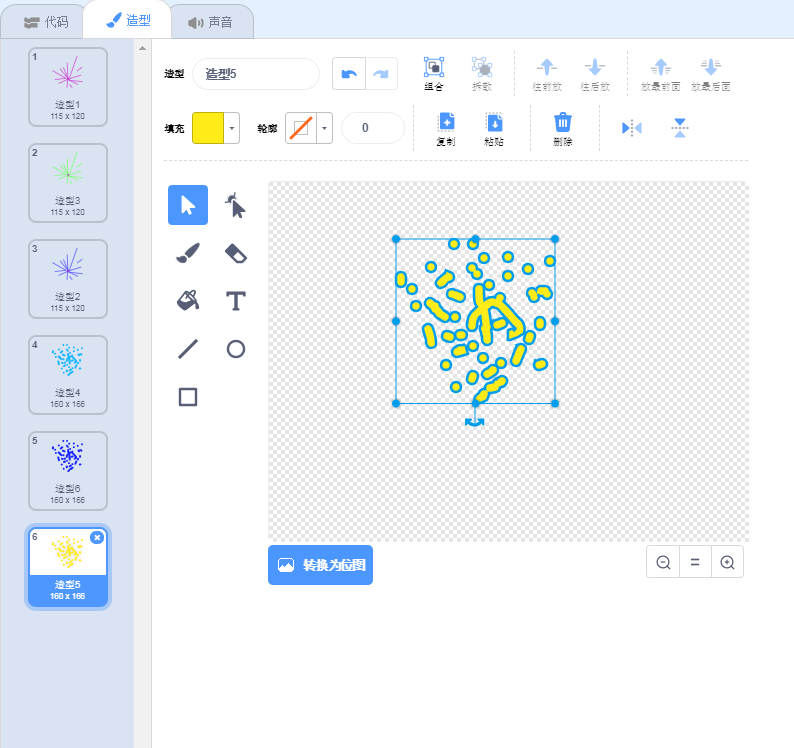Switch to the 代码 tab

[x=45, y=21]
